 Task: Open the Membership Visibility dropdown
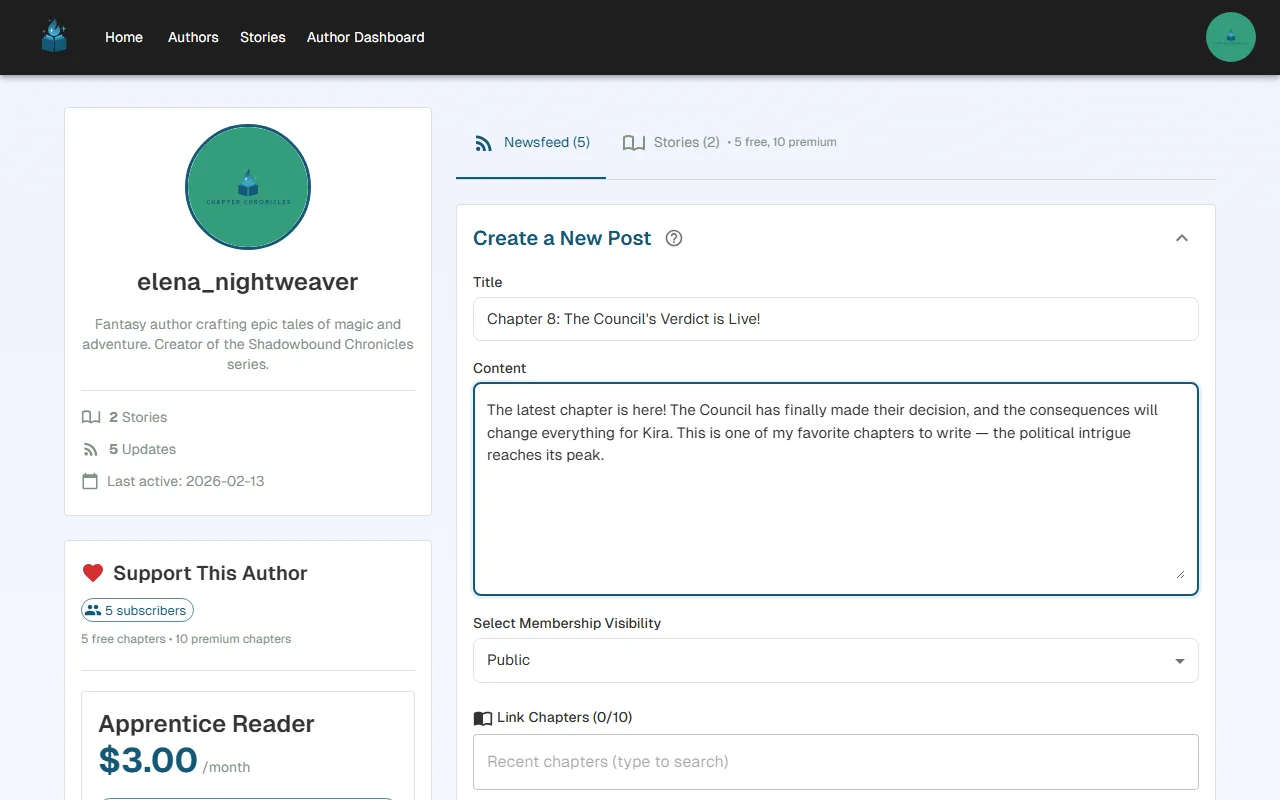(835, 660)
